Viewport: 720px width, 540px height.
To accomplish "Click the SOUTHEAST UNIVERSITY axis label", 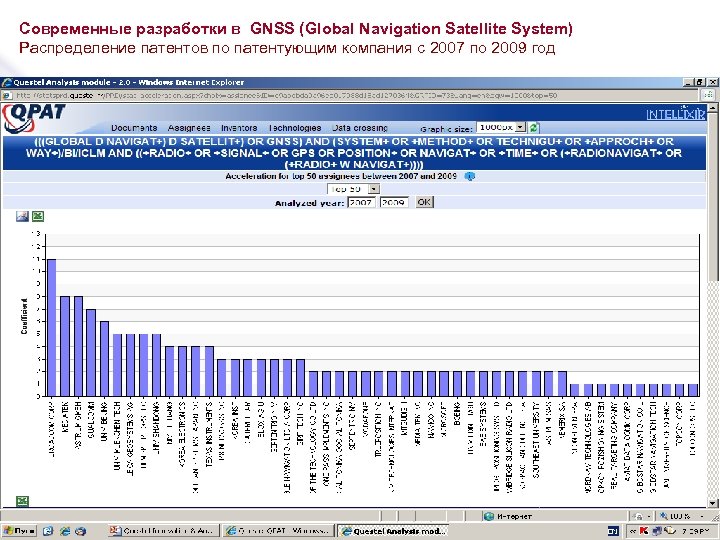I will point(535,440).
